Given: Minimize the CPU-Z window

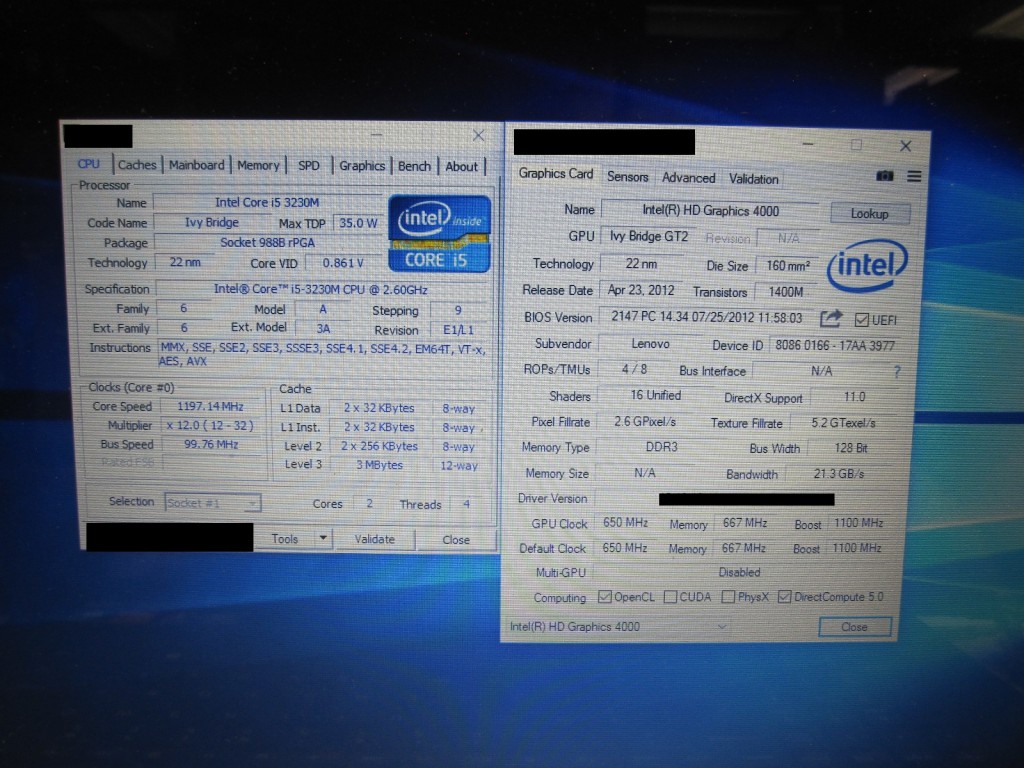Looking at the screenshot, I should (376, 135).
